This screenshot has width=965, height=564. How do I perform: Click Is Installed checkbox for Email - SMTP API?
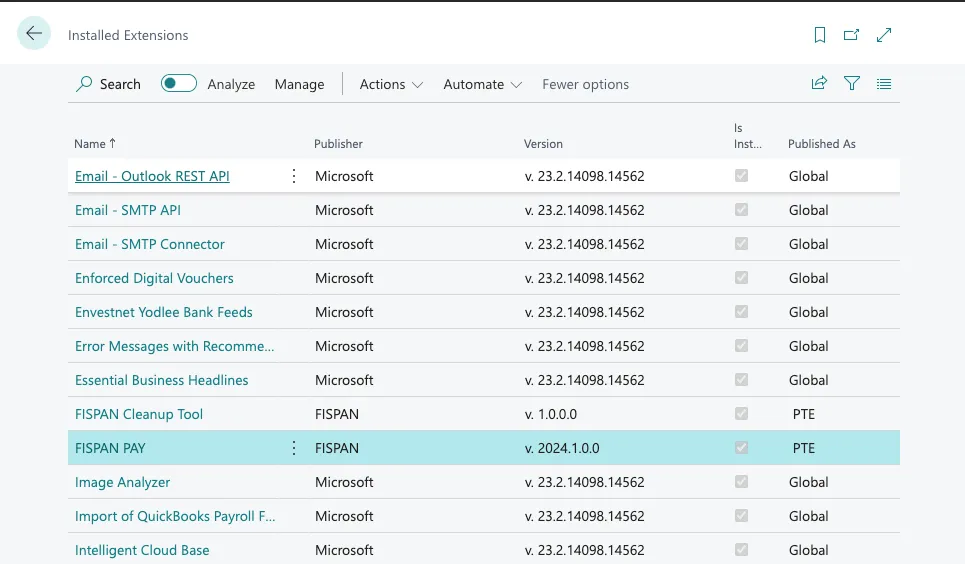click(741, 209)
